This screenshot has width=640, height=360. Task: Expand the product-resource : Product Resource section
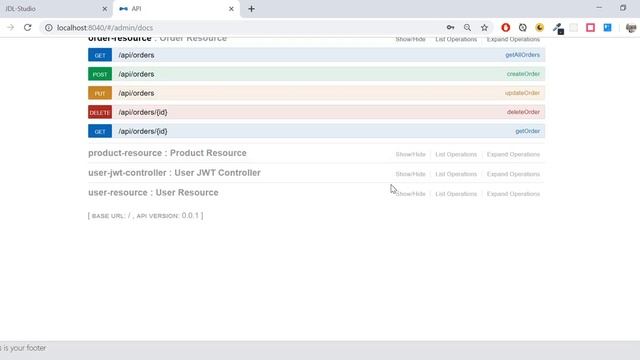[x=167, y=153]
